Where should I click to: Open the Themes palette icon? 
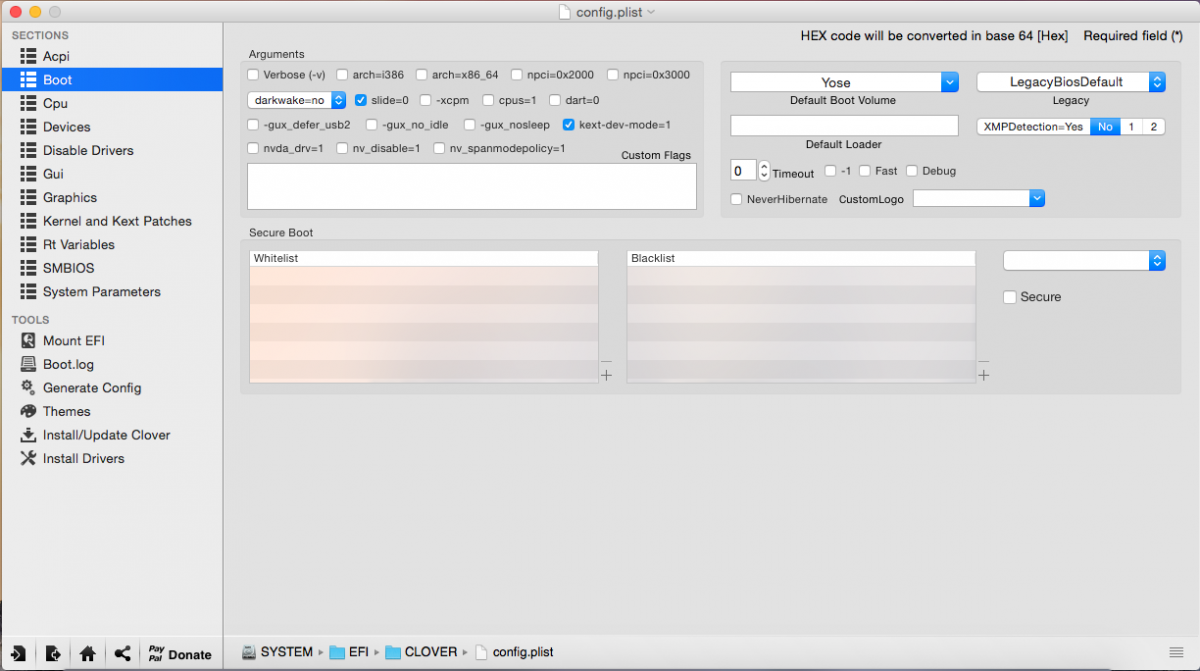[x=28, y=412]
